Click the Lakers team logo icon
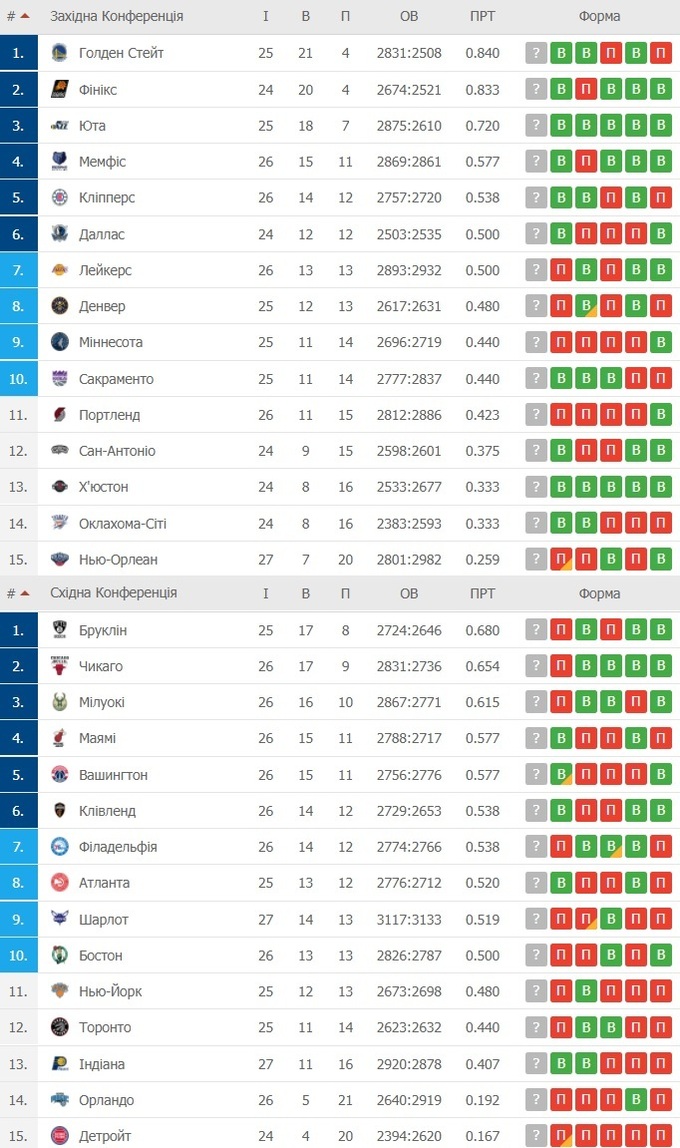 pyautogui.click(x=60, y=270)
